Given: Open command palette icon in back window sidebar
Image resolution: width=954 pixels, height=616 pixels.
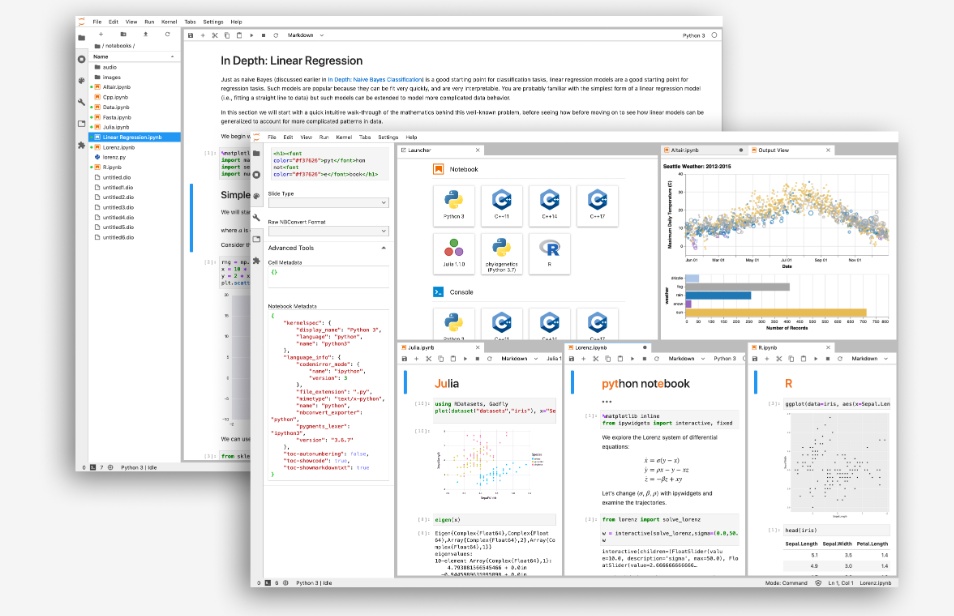Looking at the screenshot, I should 82,80.
